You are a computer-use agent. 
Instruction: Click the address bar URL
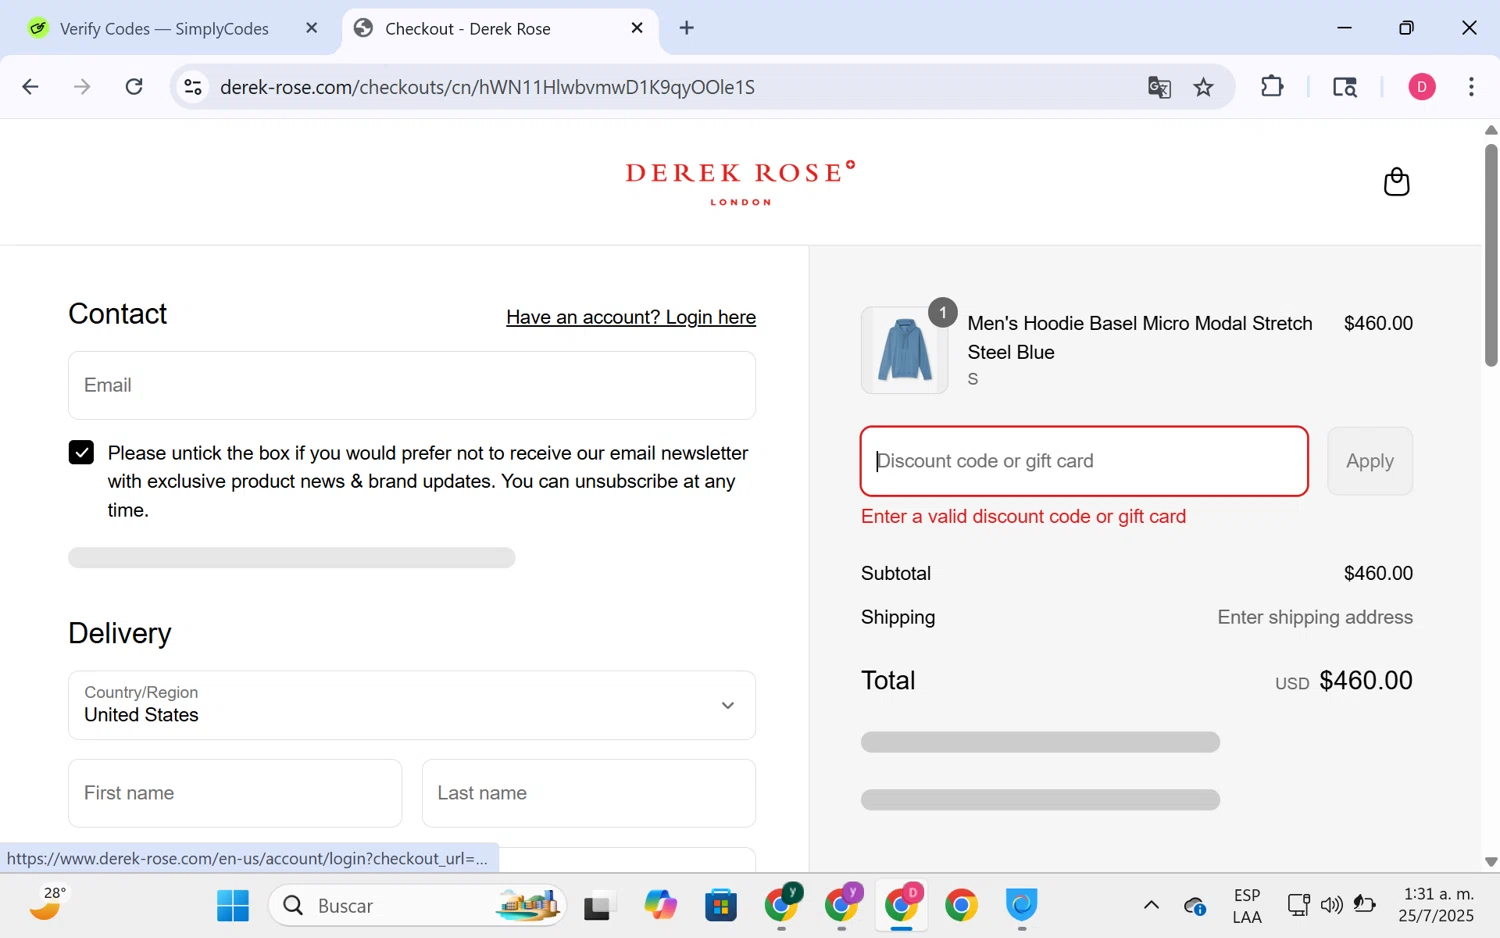(487, 87)
